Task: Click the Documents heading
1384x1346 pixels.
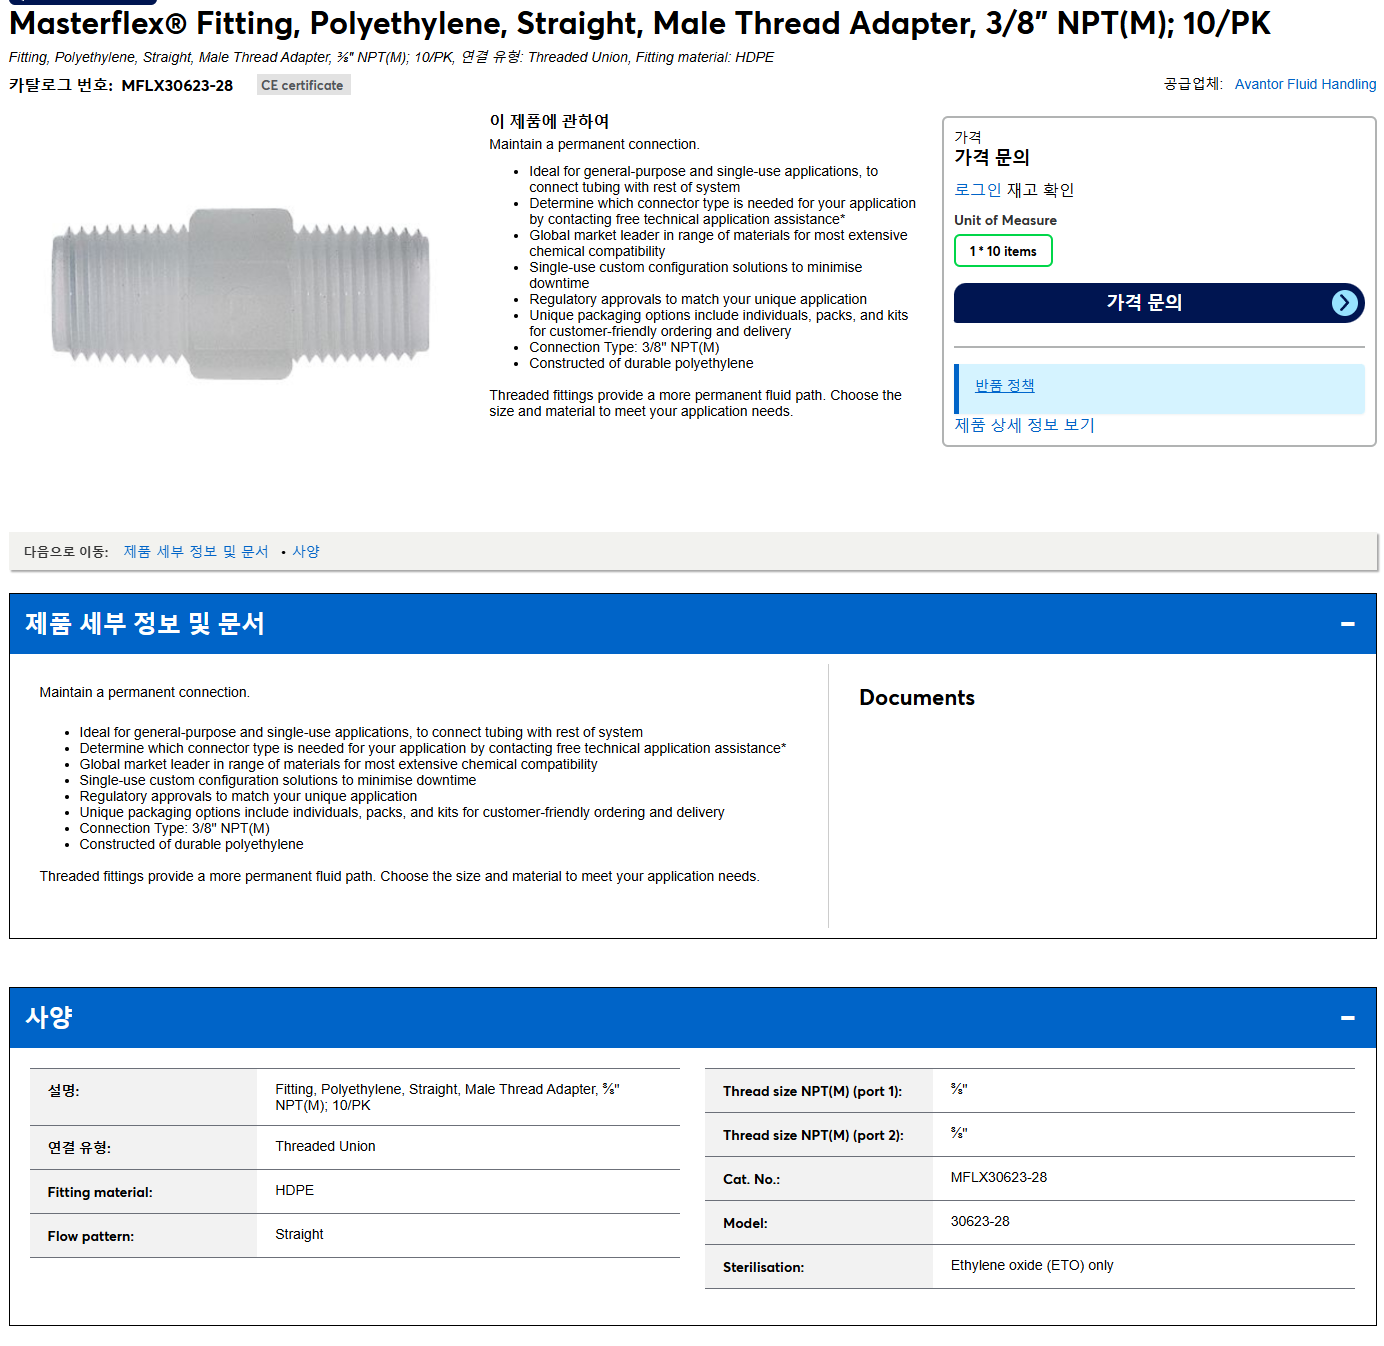Action: 917,698
